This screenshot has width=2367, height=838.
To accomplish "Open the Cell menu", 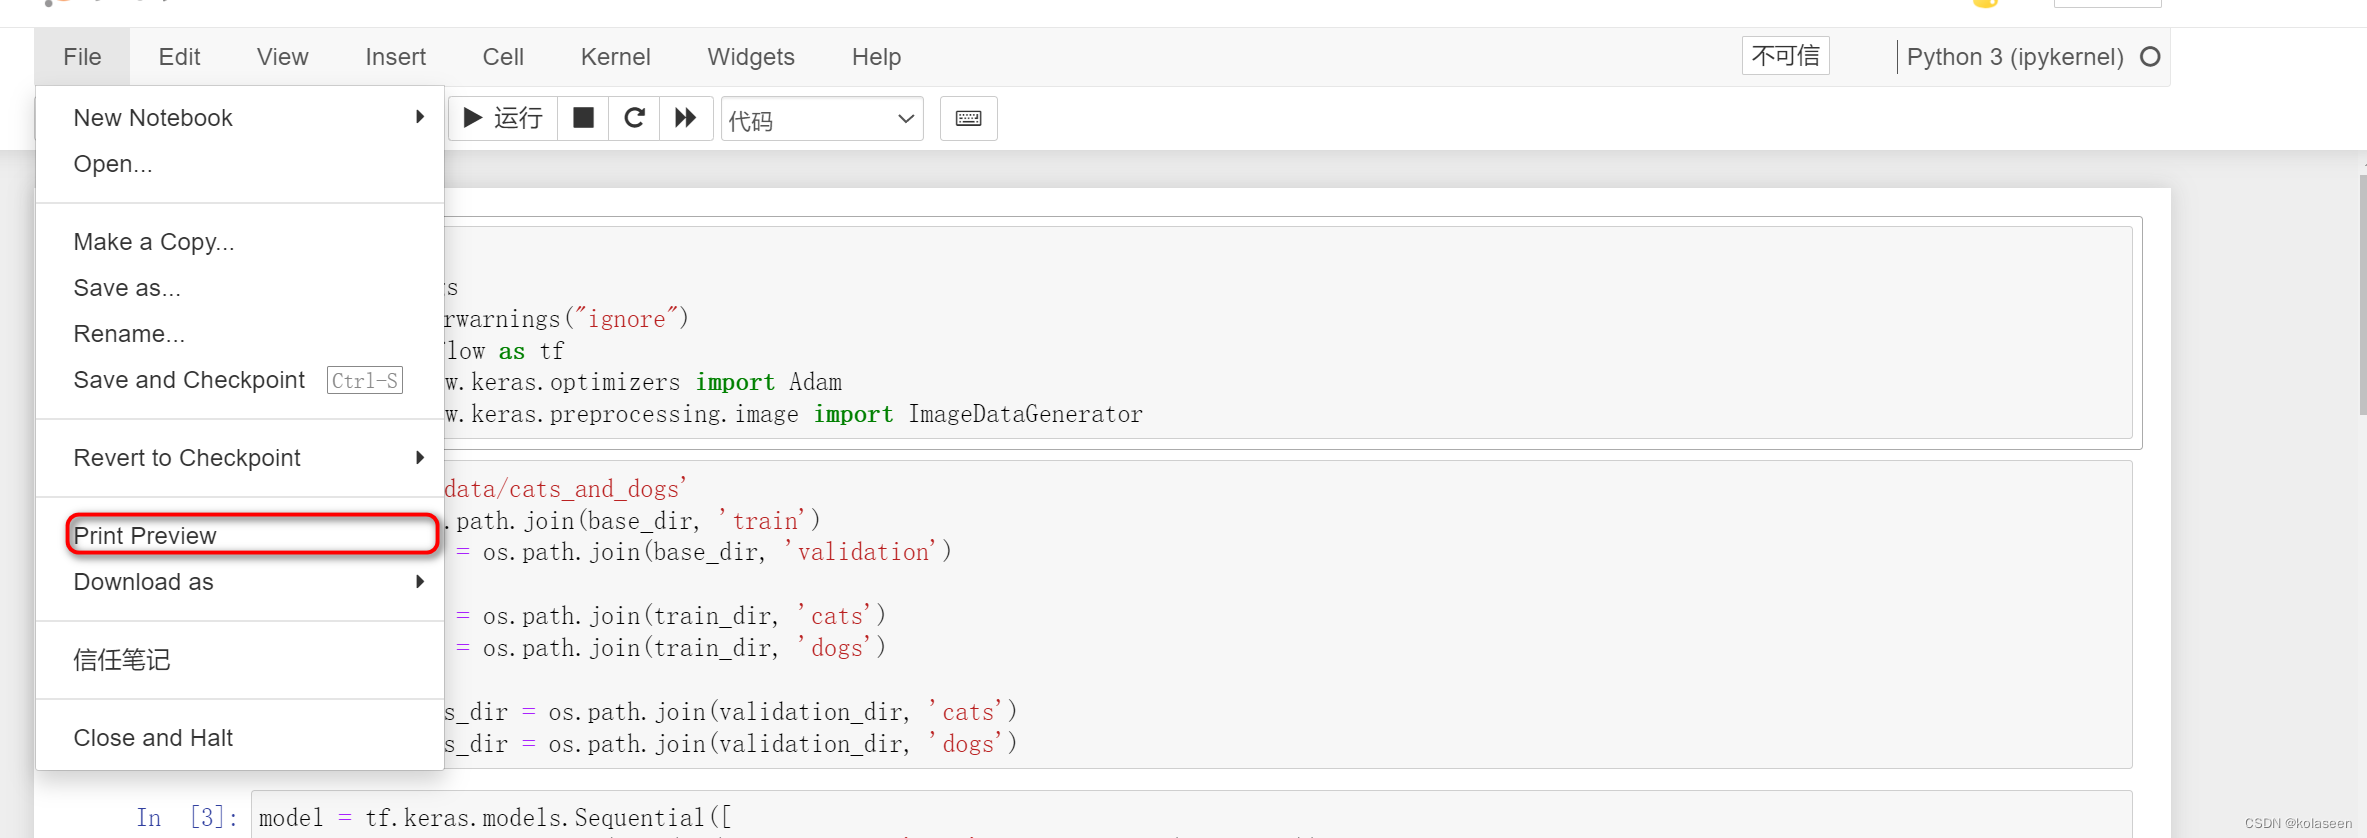I will (503, 57).
